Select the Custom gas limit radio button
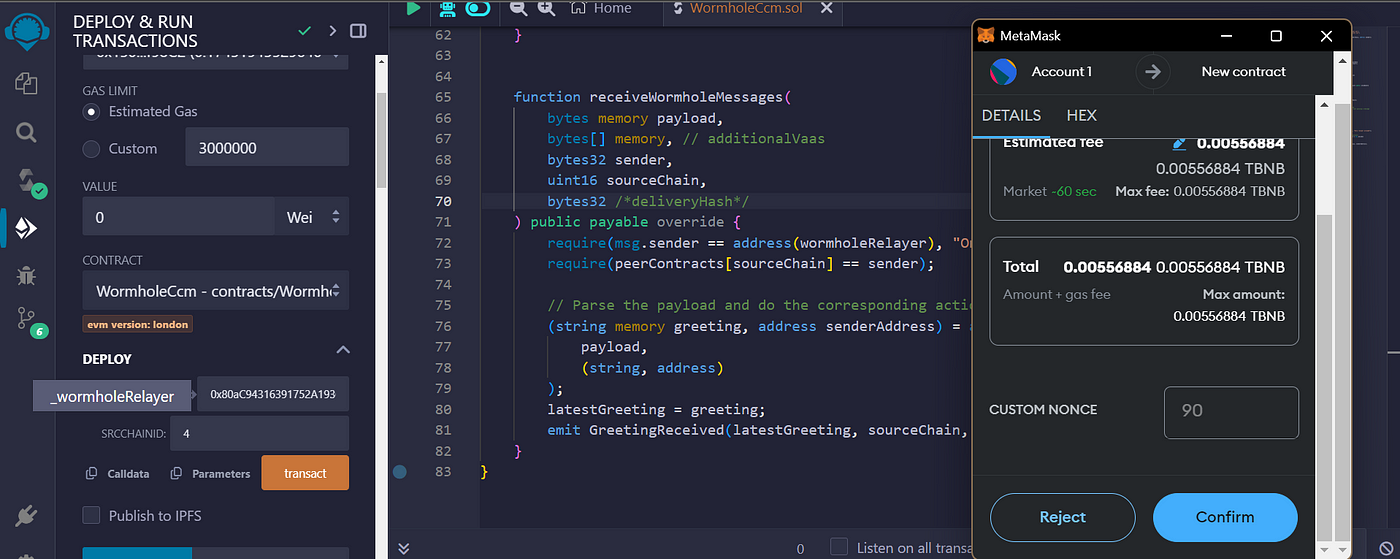Screen dimensions: 1400x559 click(92, 148)
